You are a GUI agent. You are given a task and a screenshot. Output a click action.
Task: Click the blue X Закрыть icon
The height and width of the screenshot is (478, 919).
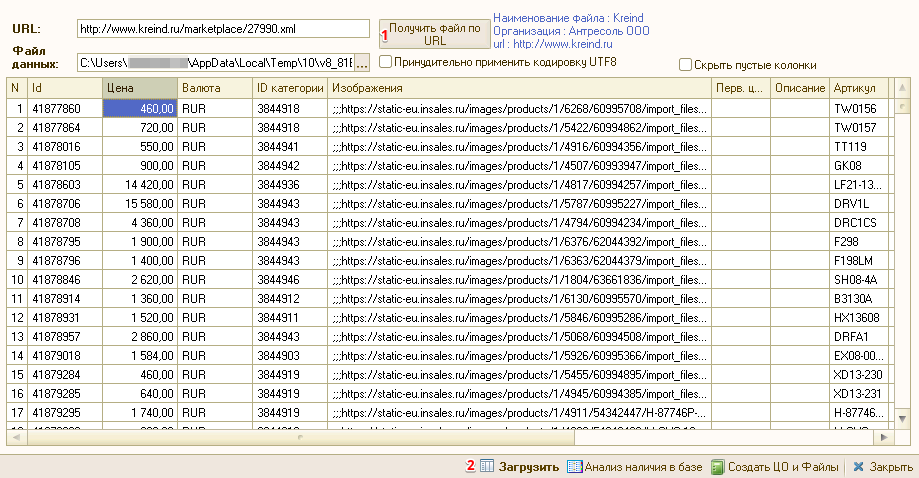pyautogui.click(x=858, y=466)
